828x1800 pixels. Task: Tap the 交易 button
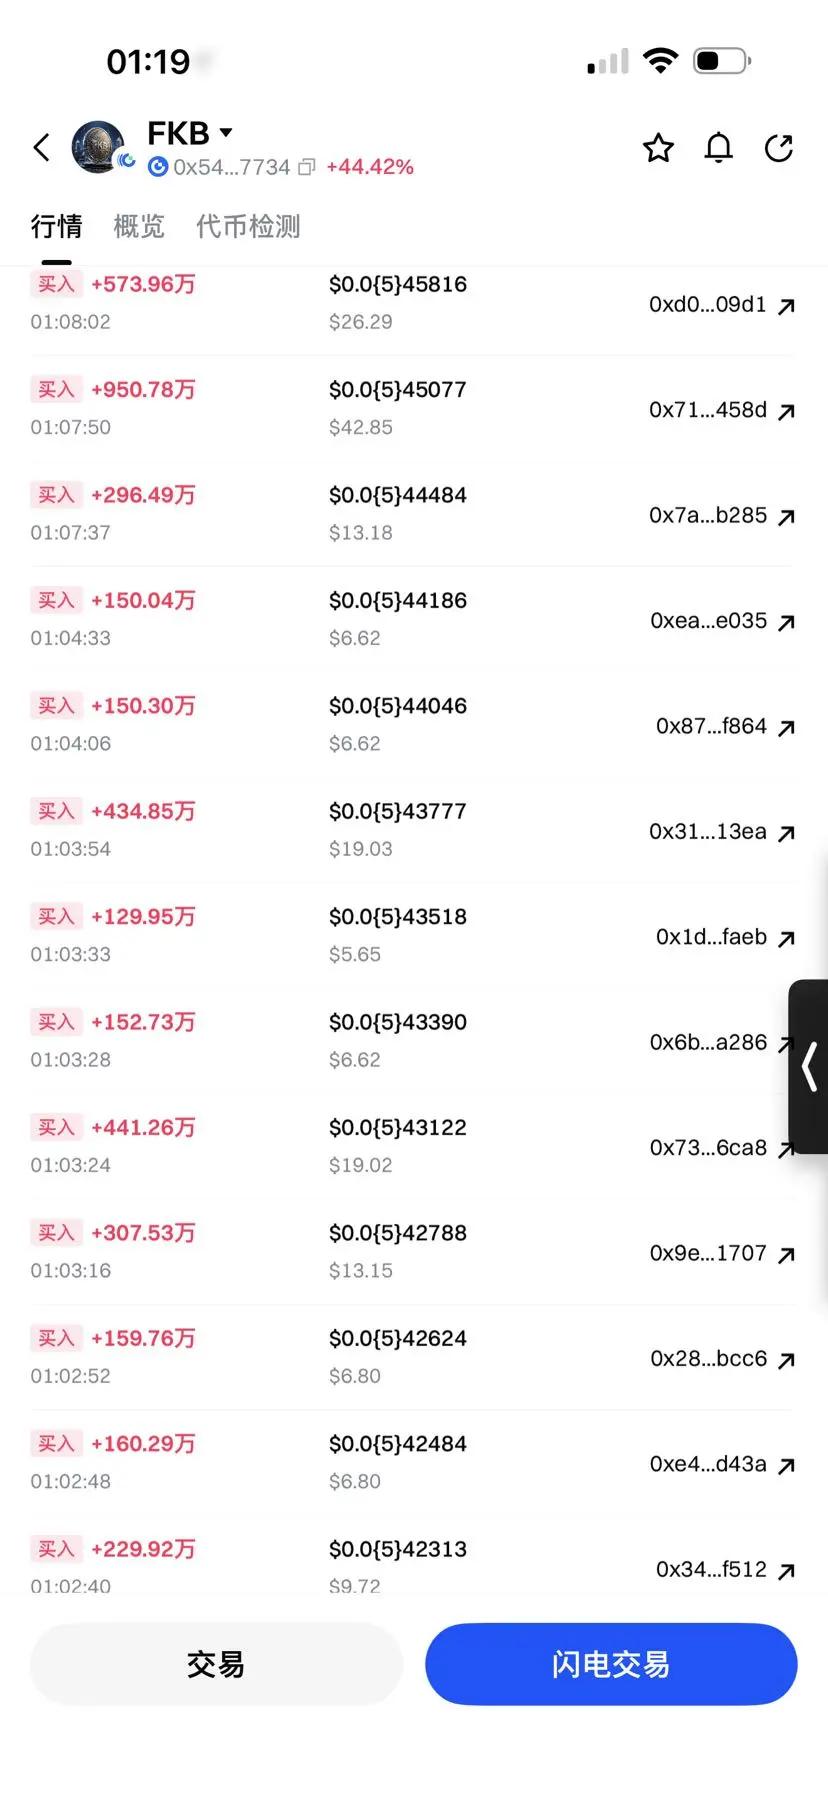(x=216, y=1664)
